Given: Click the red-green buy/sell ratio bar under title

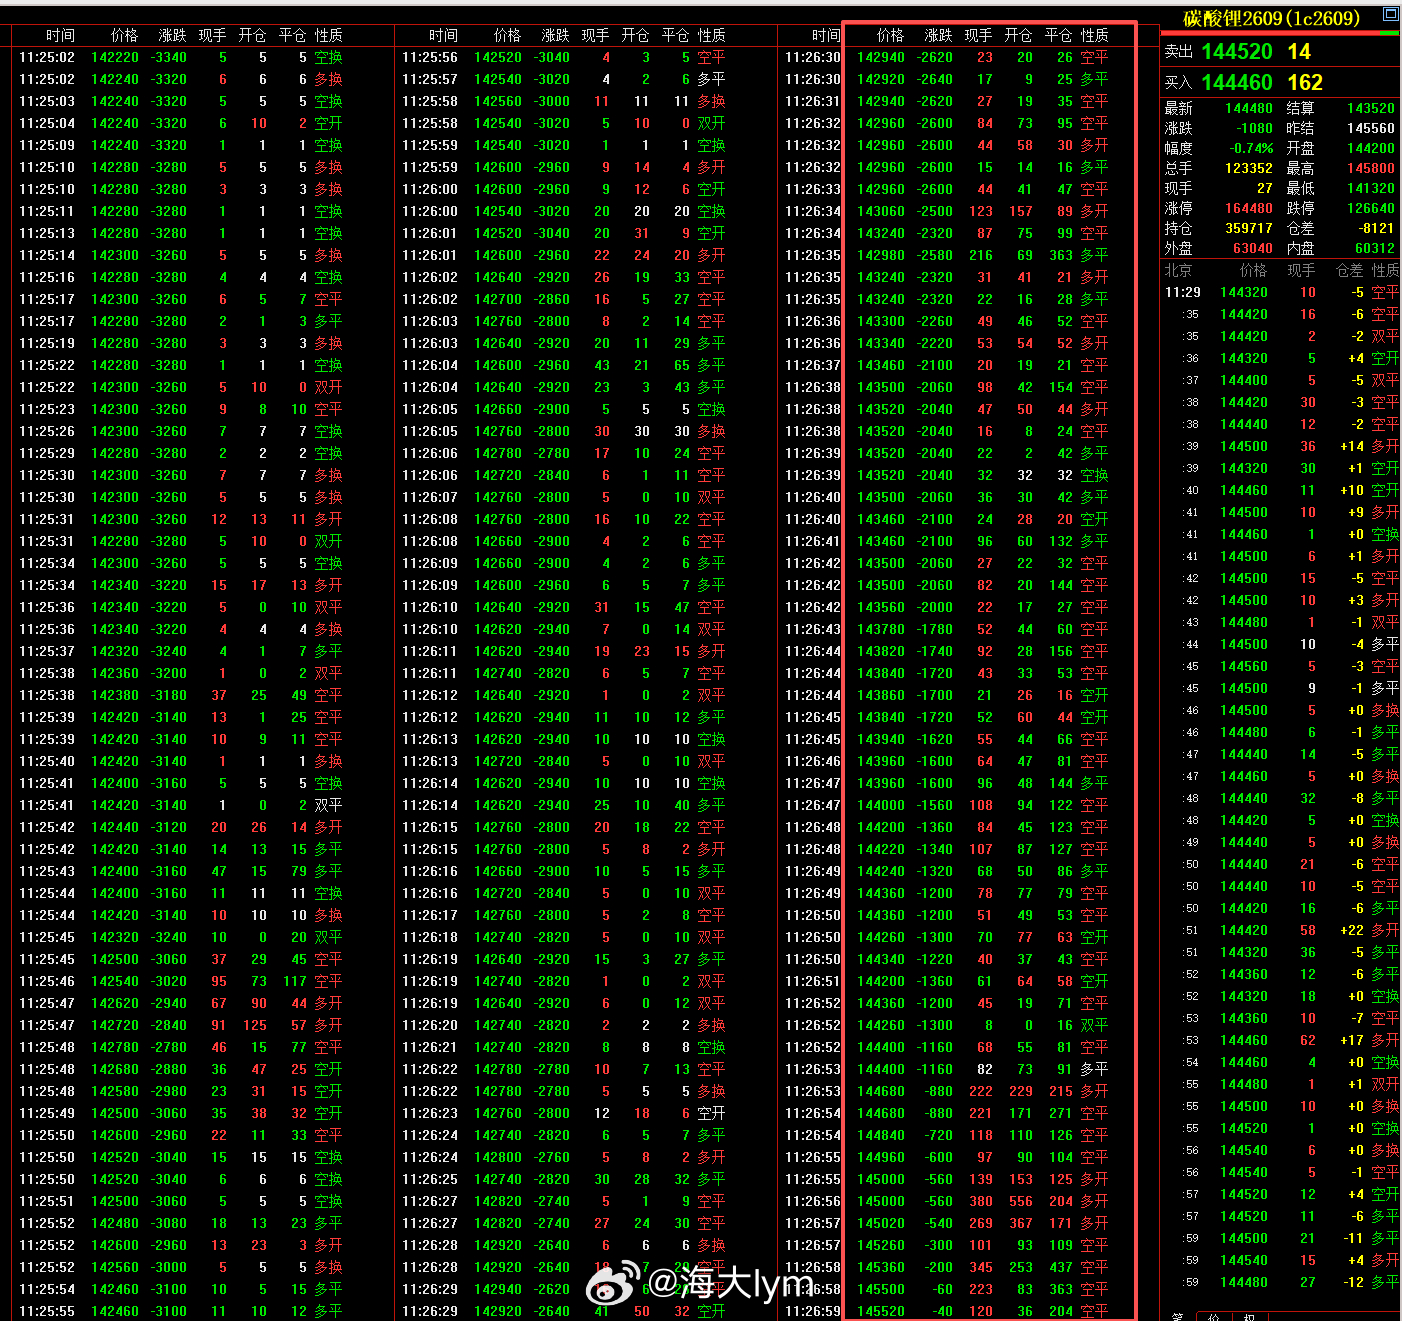Looking at the screenshot, I should coord(1281,34).
